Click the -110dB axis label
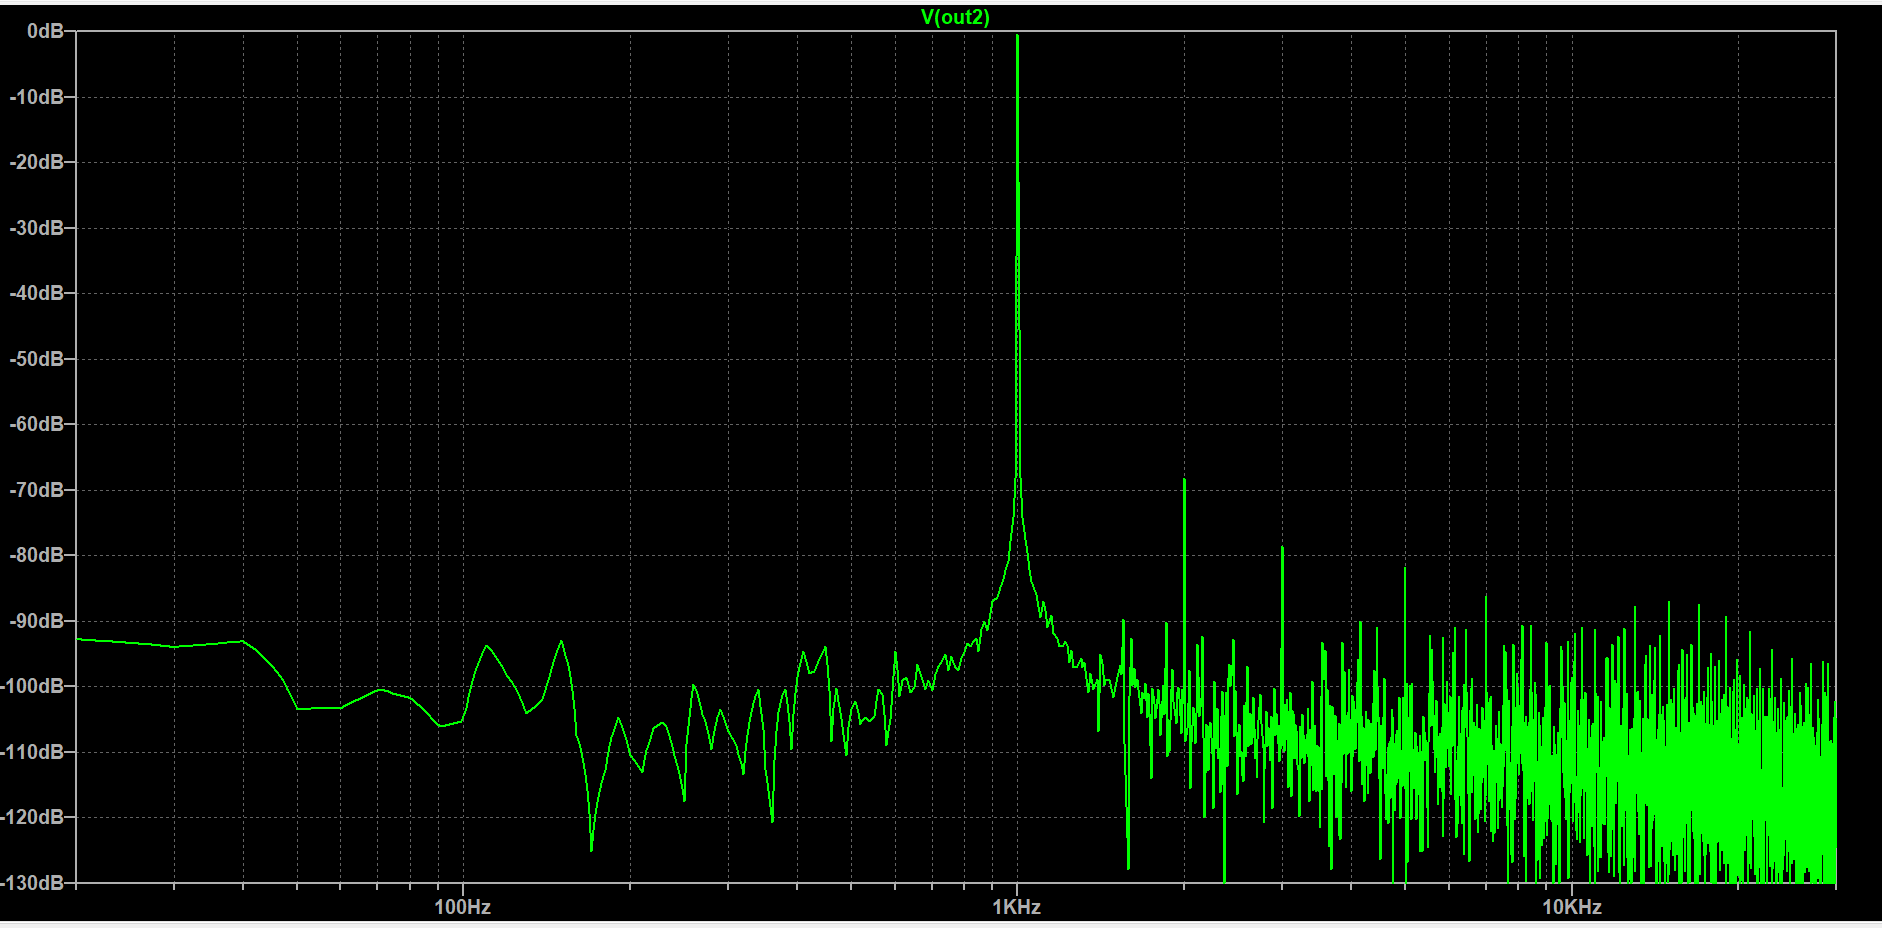Viewport: 1882px width, 928px height. pos(33,752)
